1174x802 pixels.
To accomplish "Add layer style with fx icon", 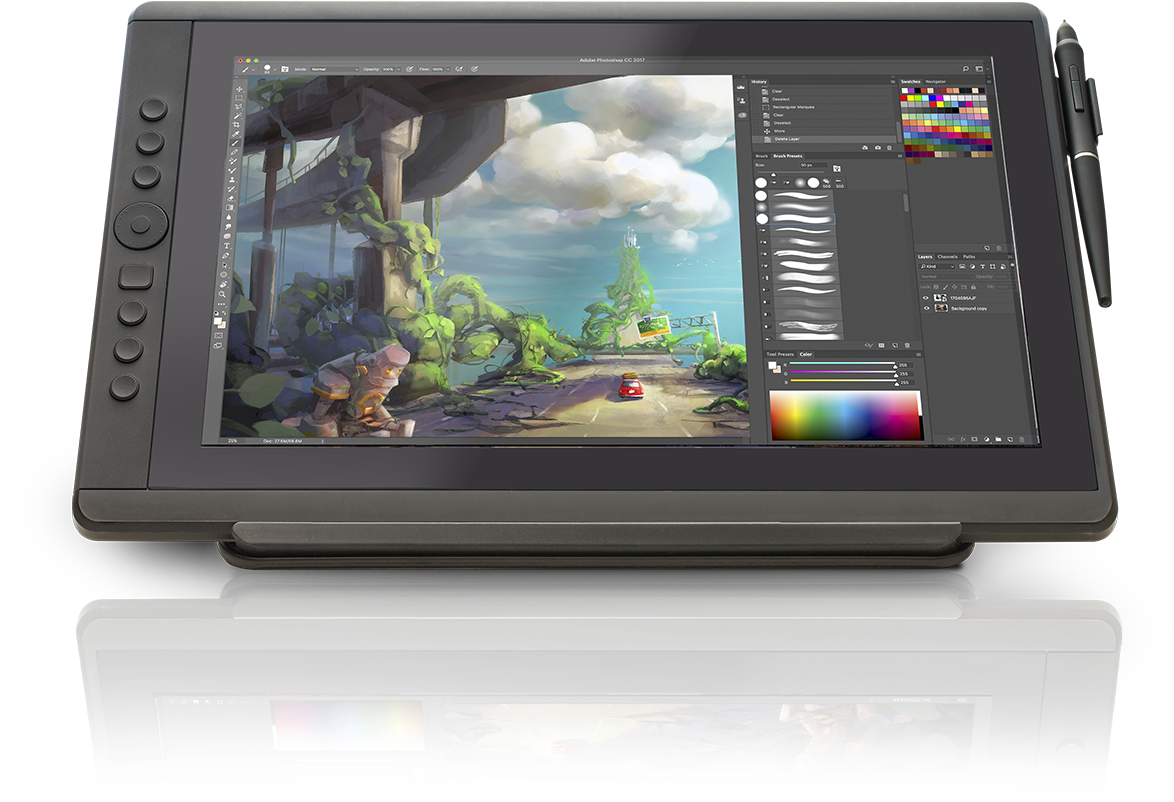I will click(963, 438).
